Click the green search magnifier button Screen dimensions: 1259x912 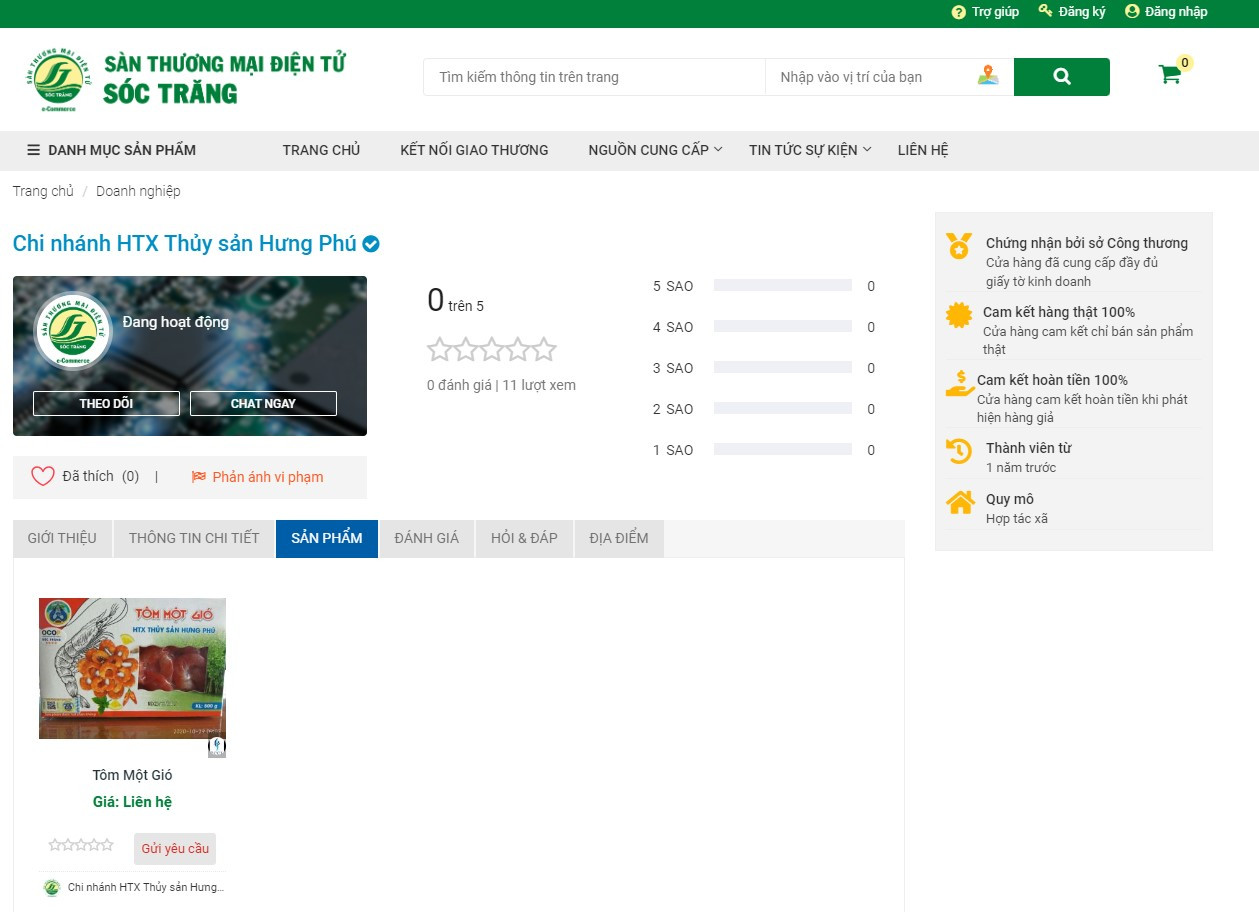[1061, 77]
